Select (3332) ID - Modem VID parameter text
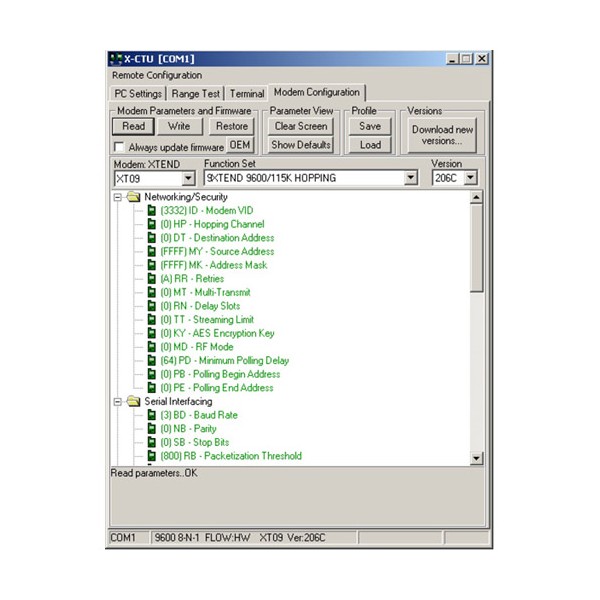Screen dimensions: 600x600 pos(207,210)
